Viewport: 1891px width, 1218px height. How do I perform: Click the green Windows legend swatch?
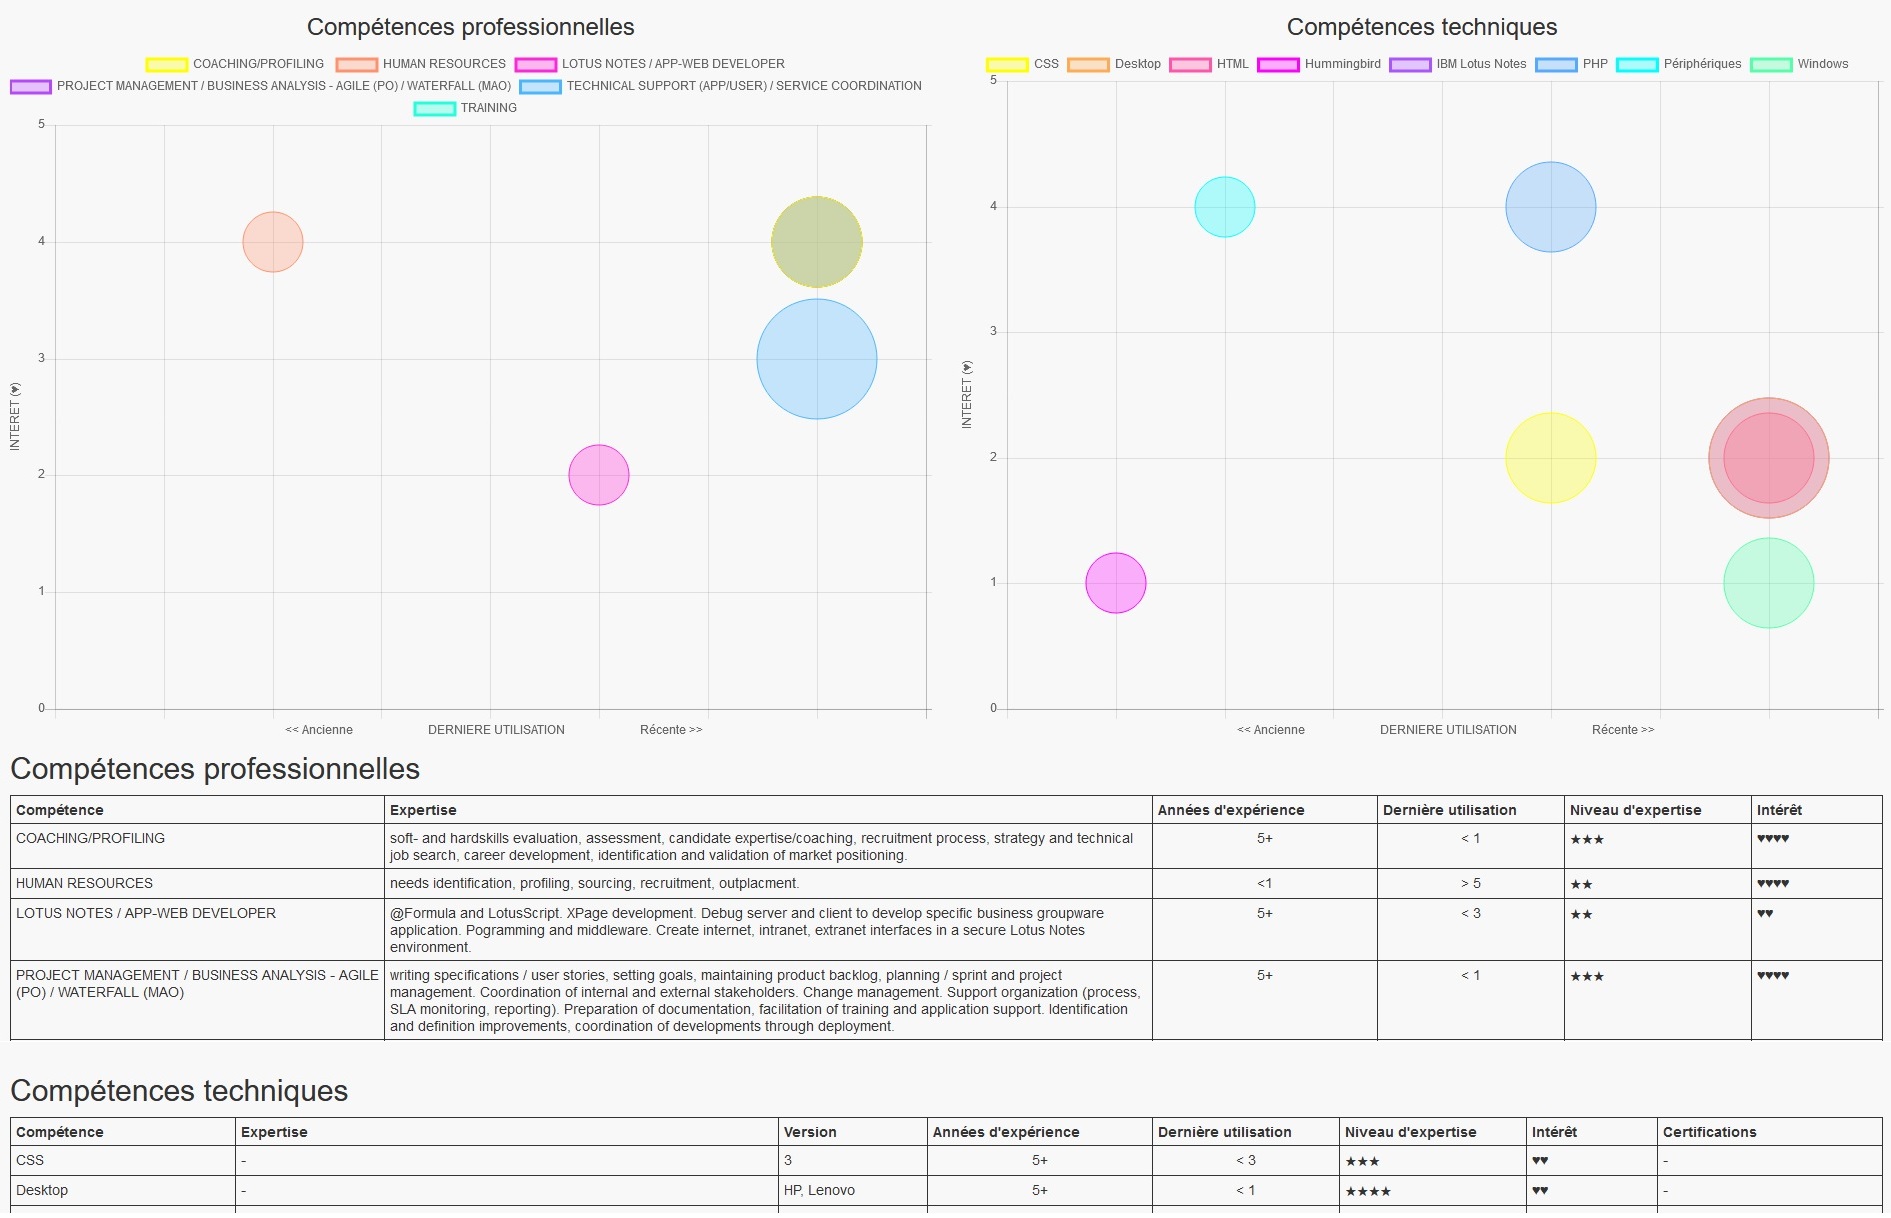click(x=1771, y=65)
